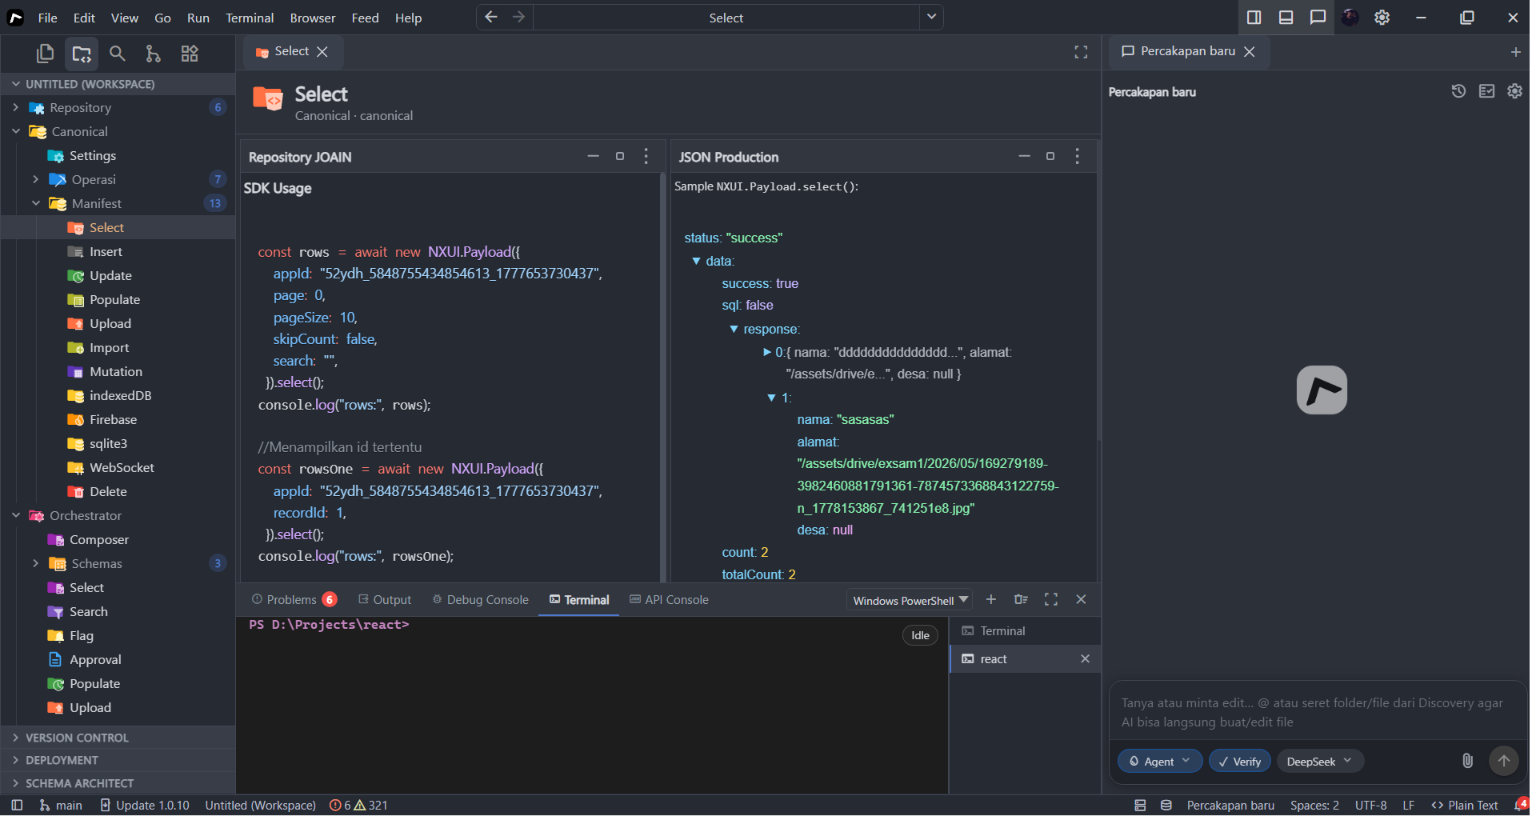Add a new chat with plus icon
Image resolution: width=1530 pixels, height=816 pixels.
click(x=1515, y=52)
